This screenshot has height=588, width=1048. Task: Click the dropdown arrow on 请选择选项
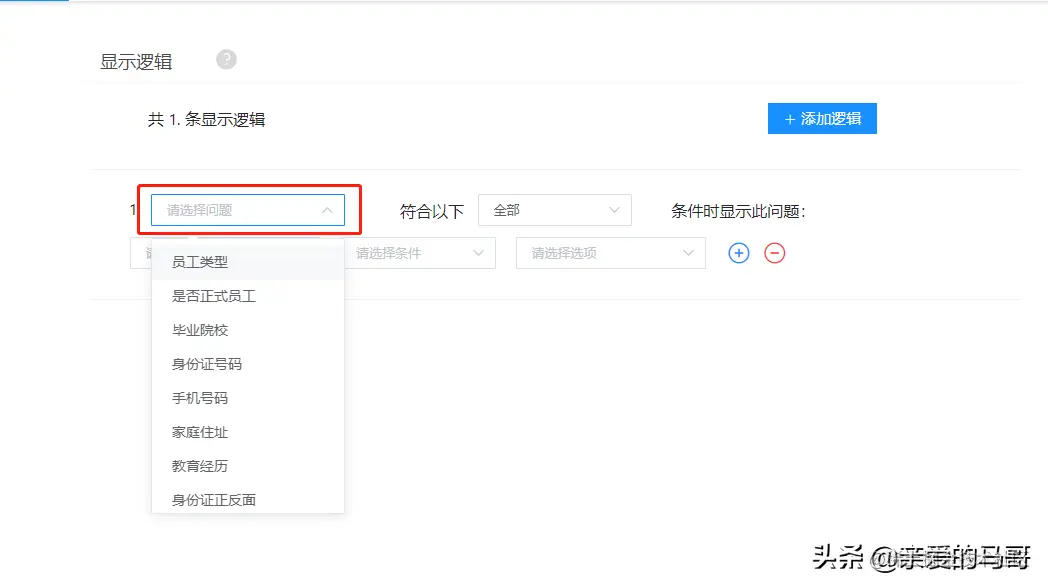(688, 253)
